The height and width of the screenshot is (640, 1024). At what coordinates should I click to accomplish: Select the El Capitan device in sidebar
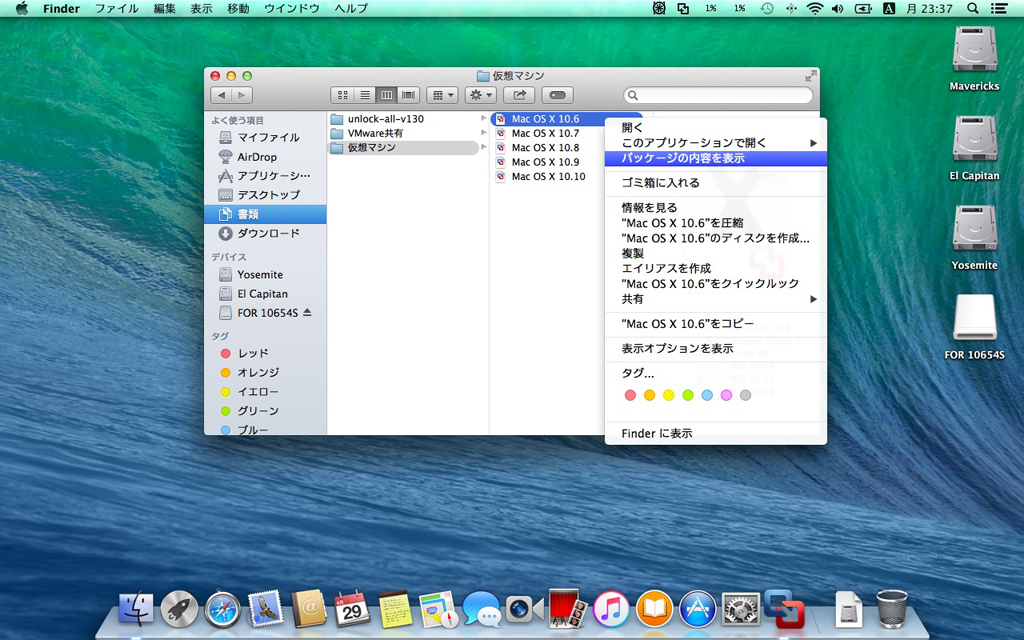[265, 294]
